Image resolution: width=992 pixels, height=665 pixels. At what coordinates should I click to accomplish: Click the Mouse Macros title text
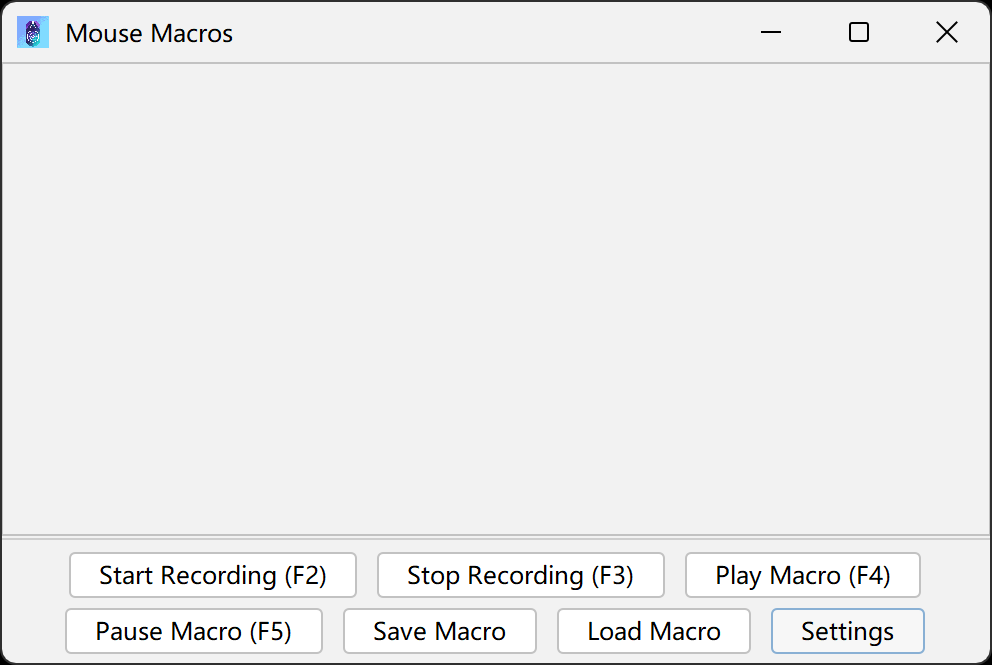click(x=149, y=33)
